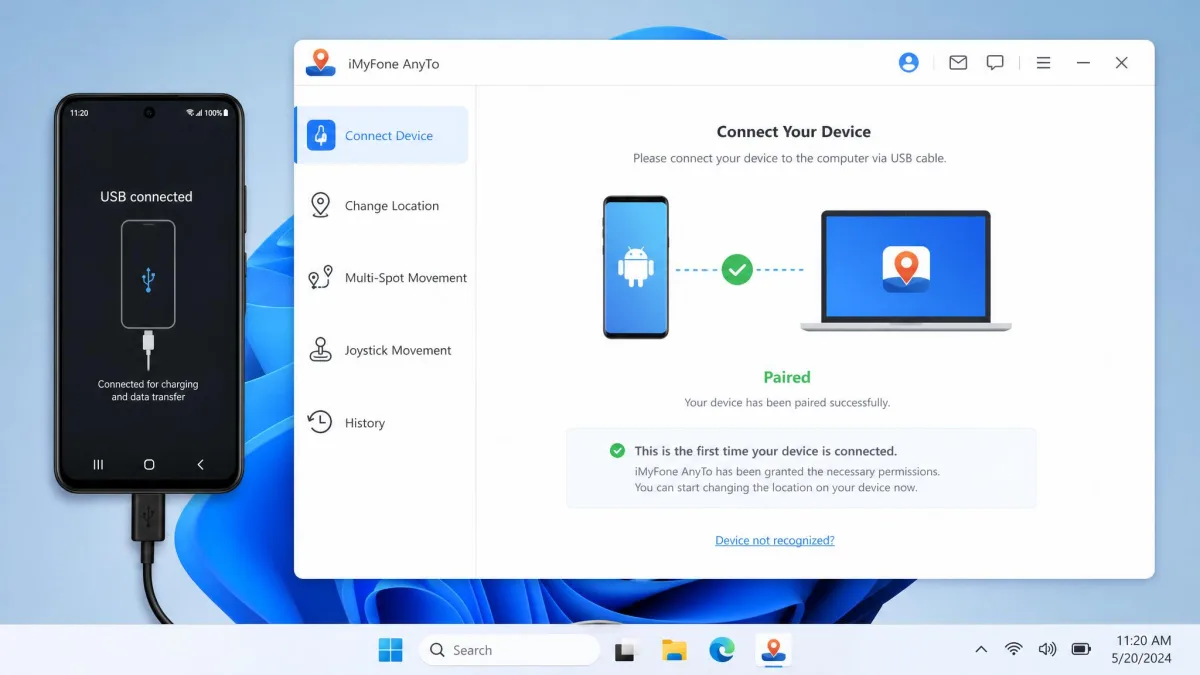Click the Wi-Fi icon in system tray

(x=1014, y=649)
